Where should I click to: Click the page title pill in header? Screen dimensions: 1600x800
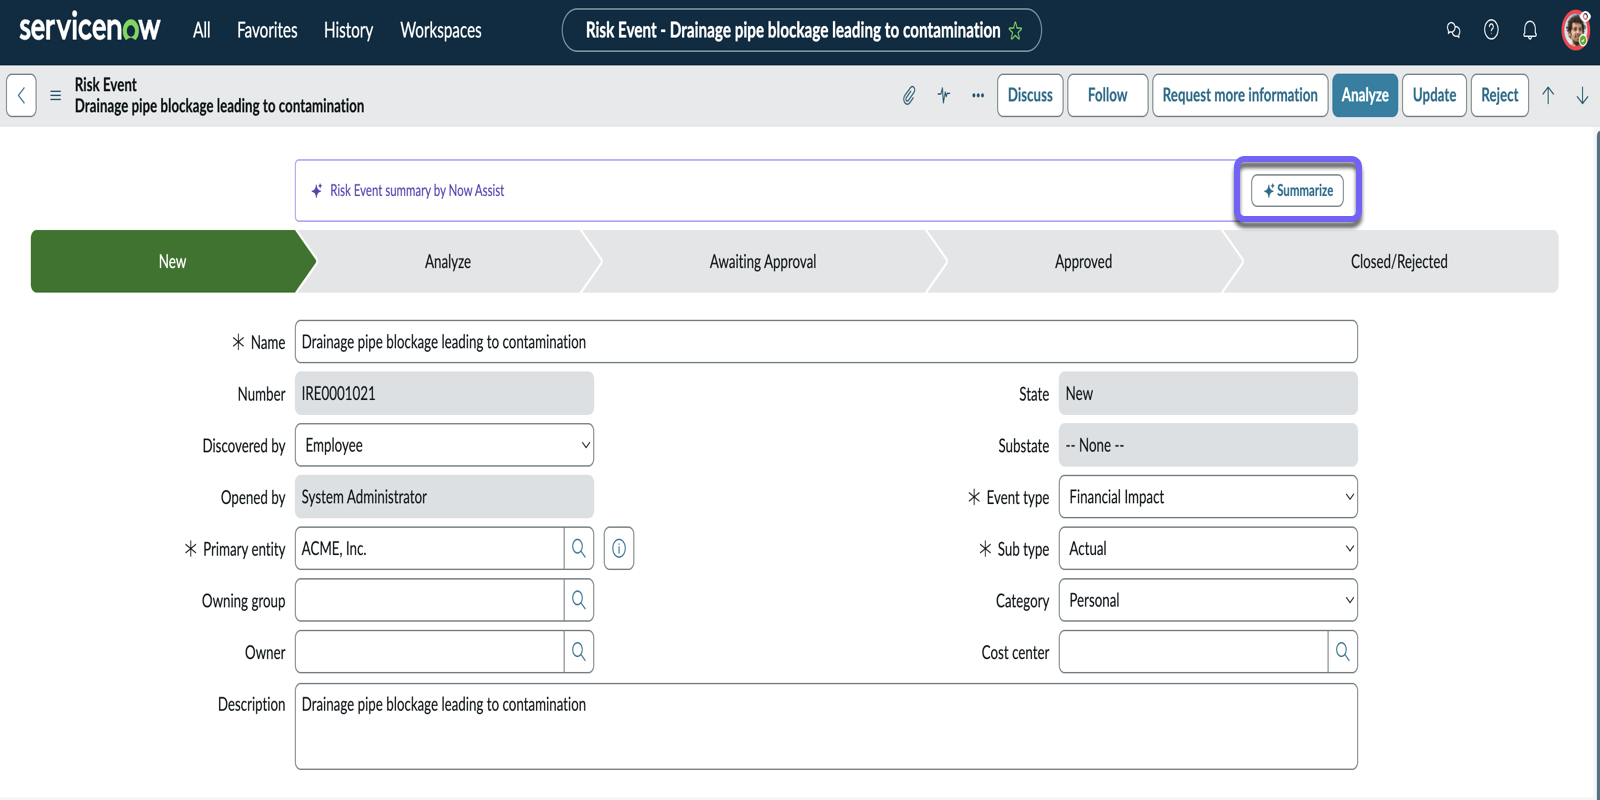point(801,30)
